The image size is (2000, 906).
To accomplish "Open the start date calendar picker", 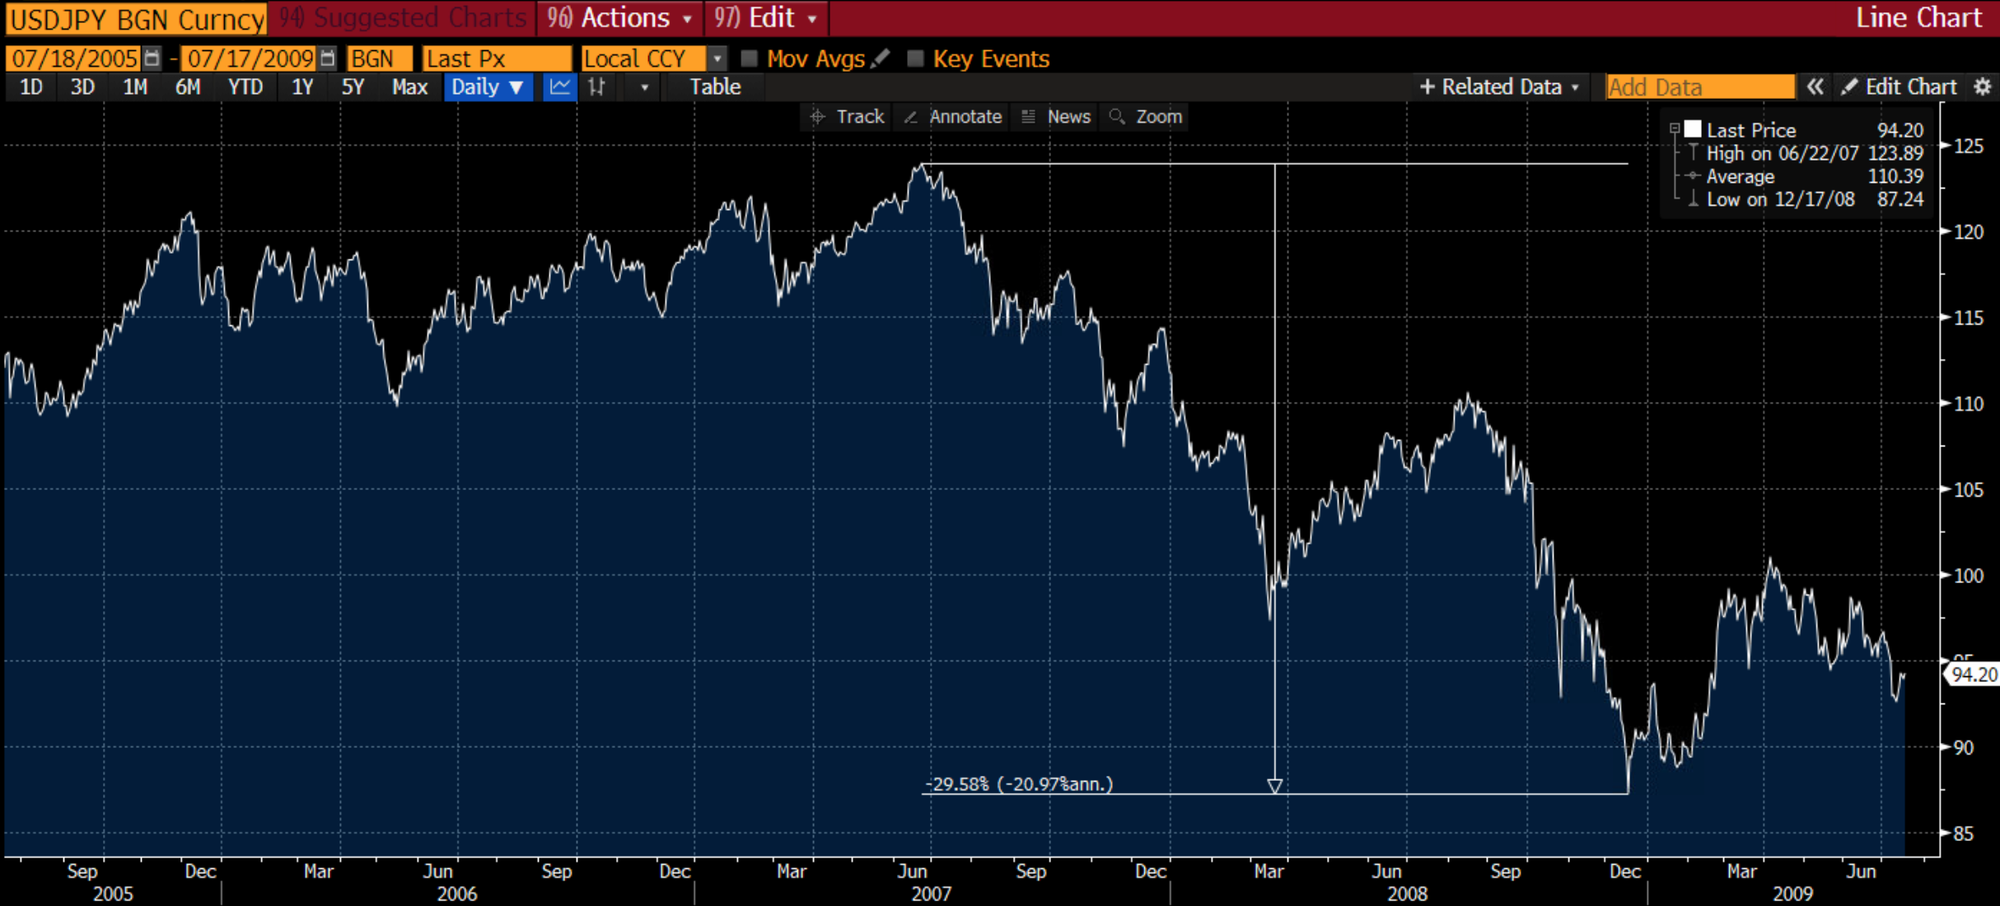I will coord(152,59).
